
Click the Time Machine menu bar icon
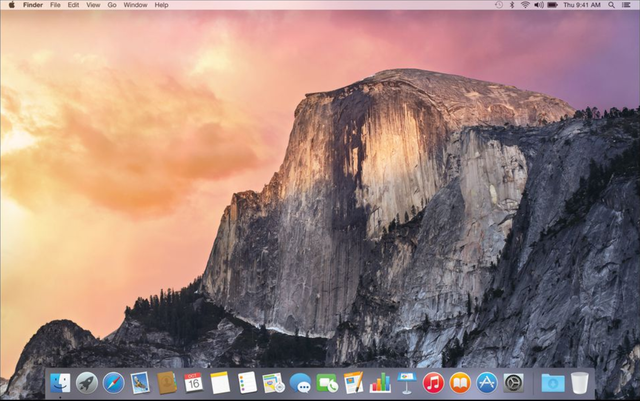click(x=499, y=5)
